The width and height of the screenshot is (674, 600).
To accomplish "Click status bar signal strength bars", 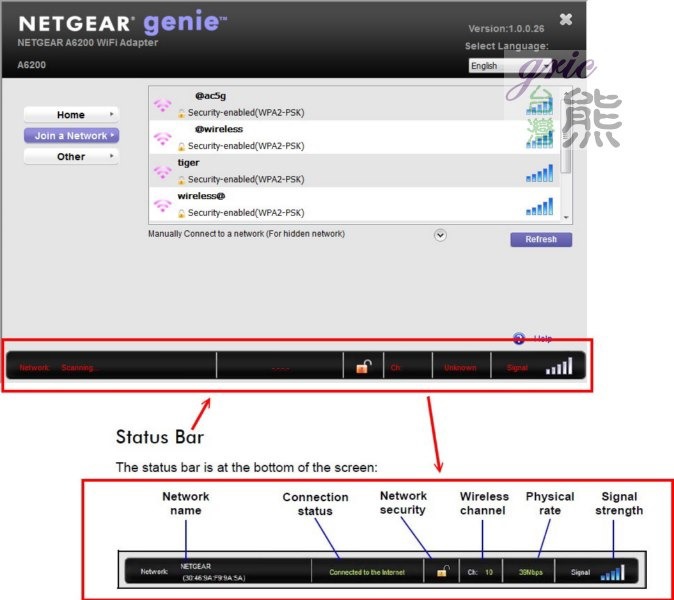I will pos(559,366).
